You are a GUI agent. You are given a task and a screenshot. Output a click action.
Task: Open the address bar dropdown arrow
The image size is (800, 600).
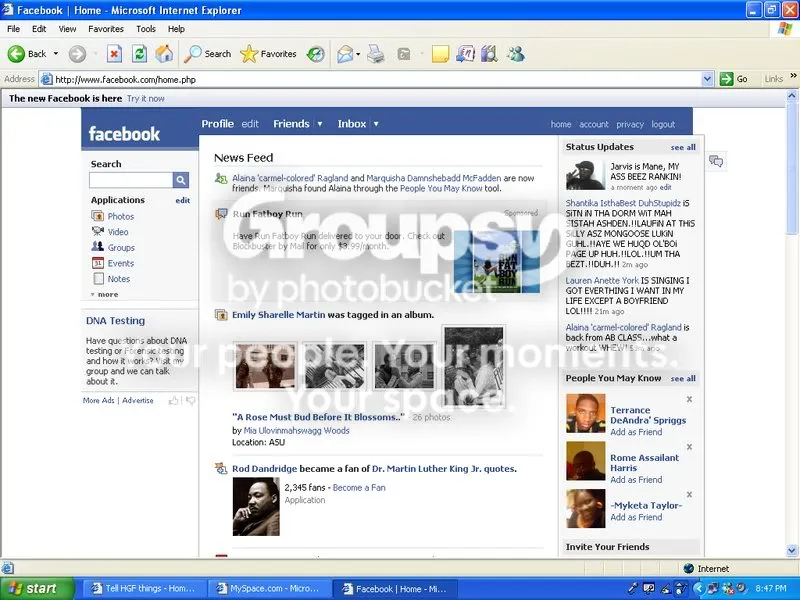point(707,79)
